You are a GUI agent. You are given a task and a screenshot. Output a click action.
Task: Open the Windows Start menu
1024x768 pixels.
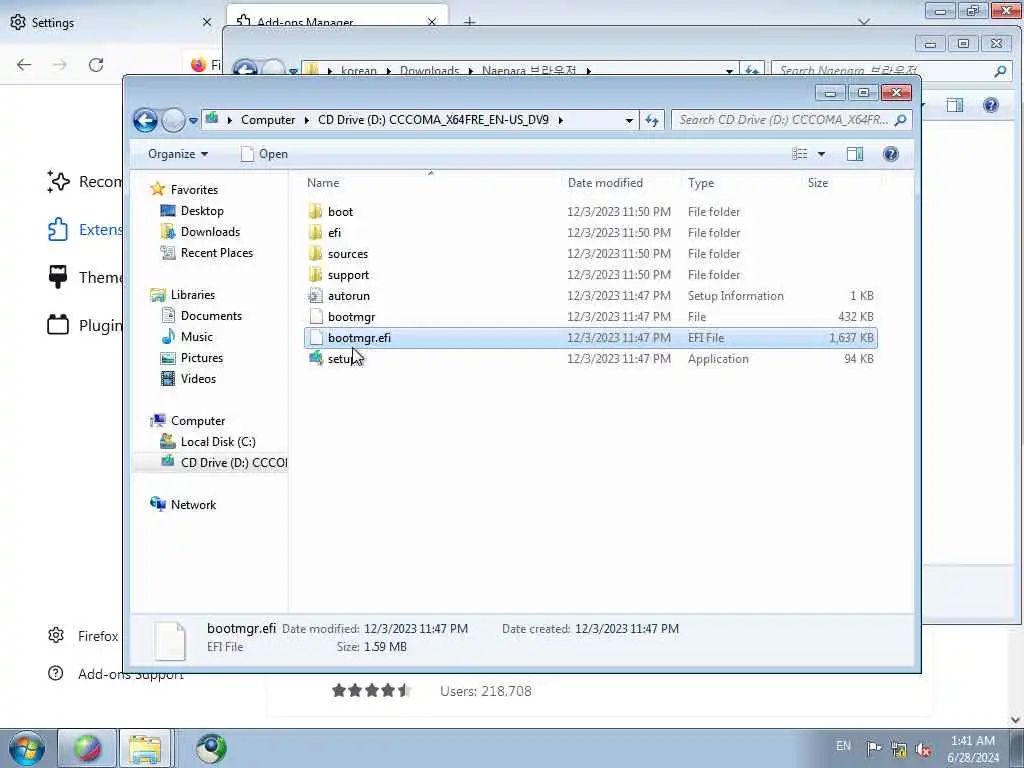pos(26,748)
